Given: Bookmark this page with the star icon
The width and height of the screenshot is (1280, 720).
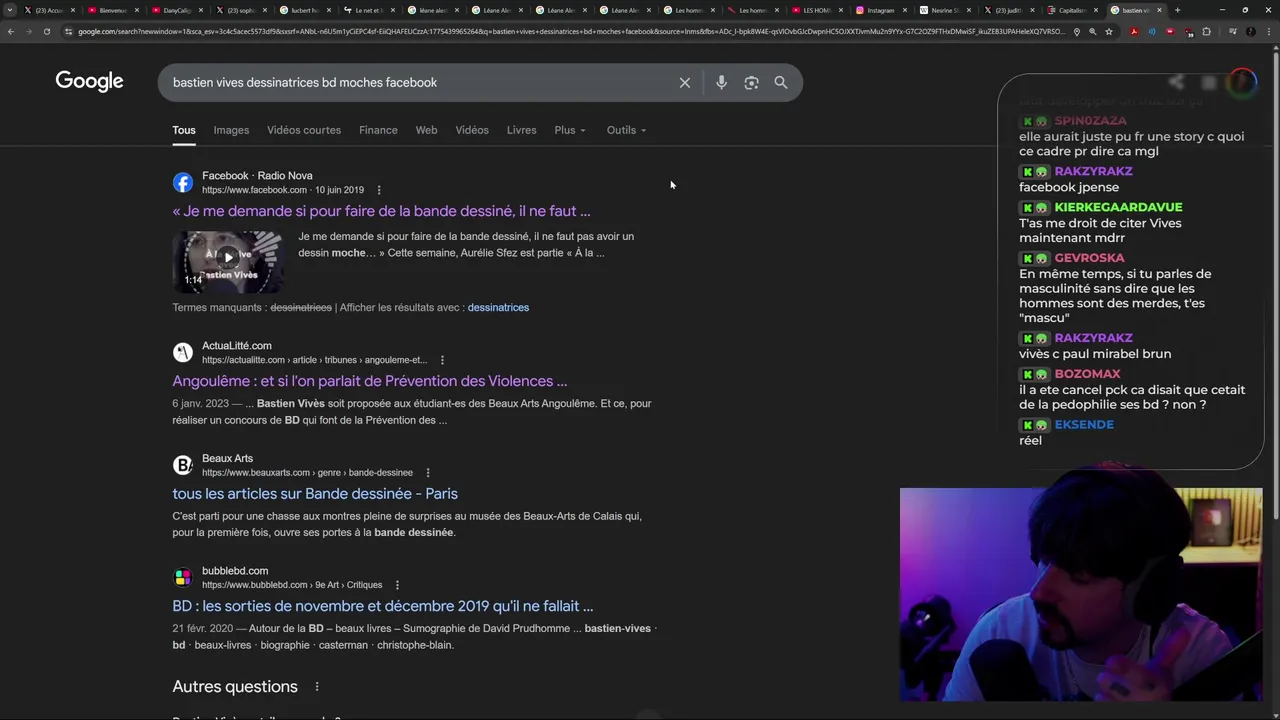Looking at the screenshot, I should 1108,31.
